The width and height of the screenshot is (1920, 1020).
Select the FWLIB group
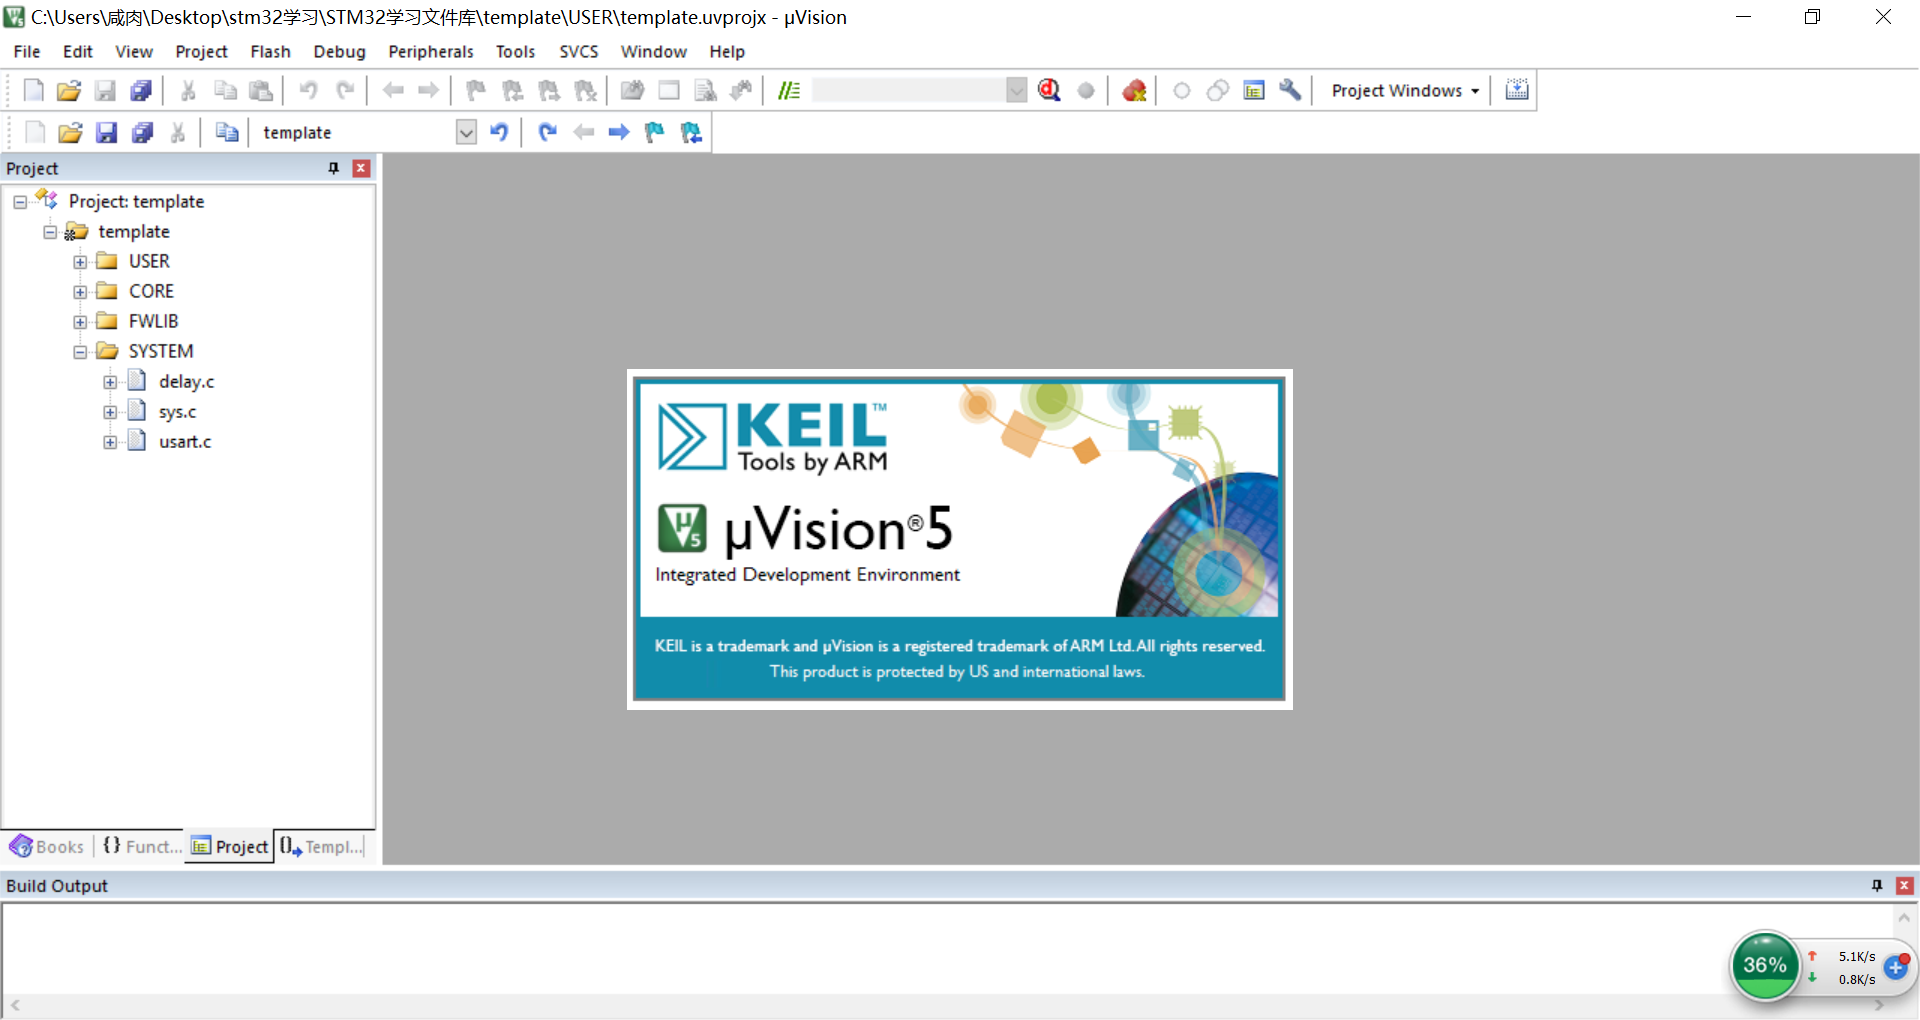153,322
